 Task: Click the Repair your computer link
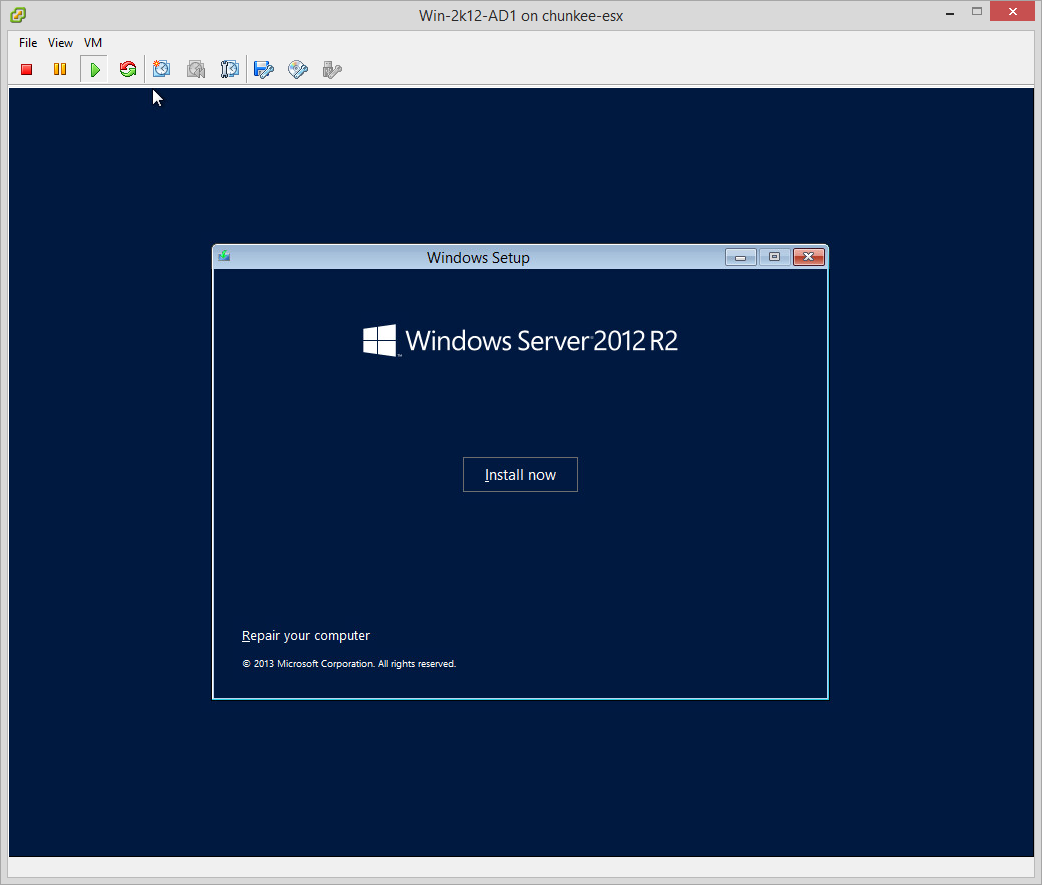click(x=306, y=636)
